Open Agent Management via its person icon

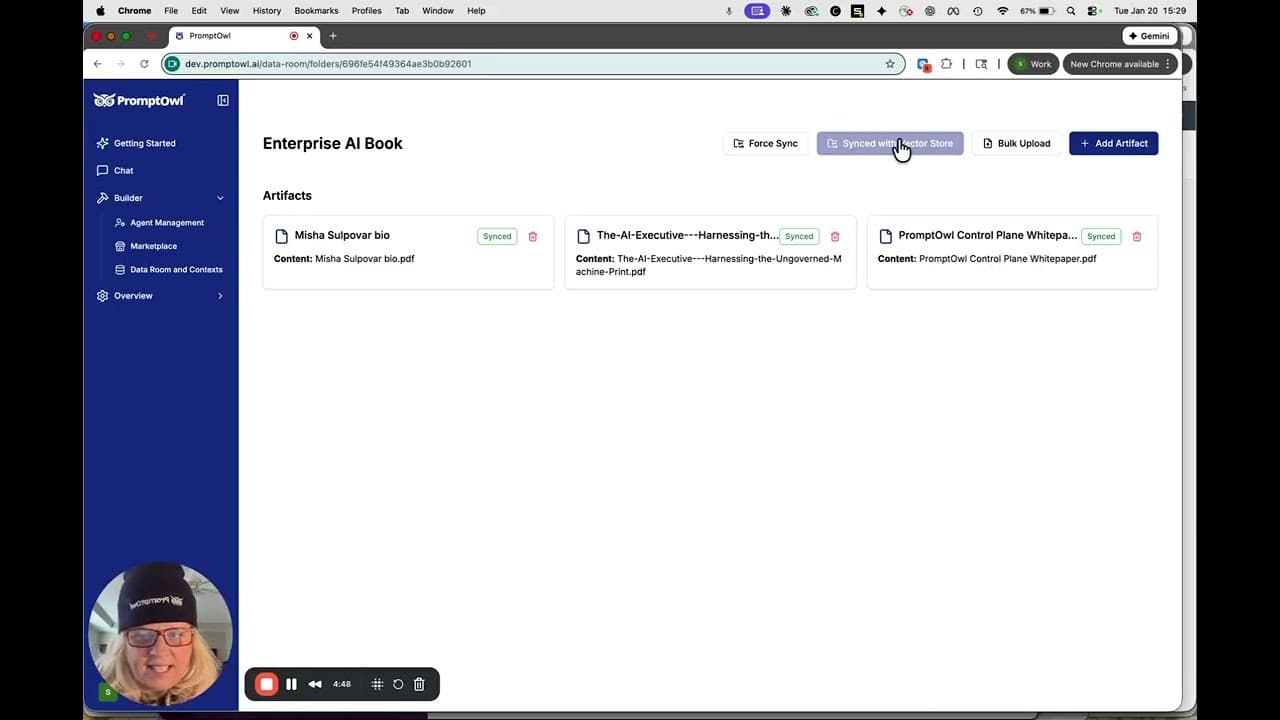point(118,222)
